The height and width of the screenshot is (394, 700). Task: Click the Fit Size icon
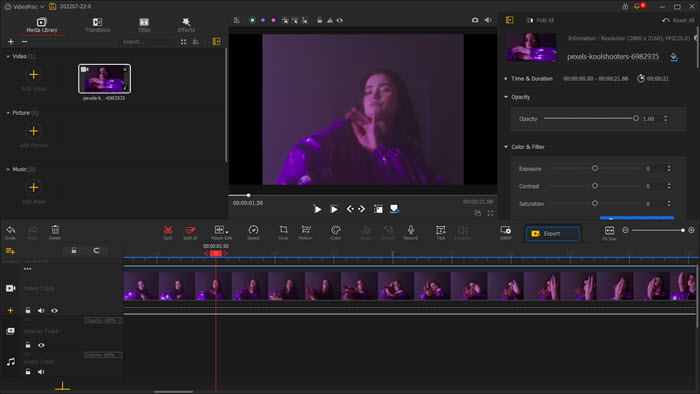(609, 232)
